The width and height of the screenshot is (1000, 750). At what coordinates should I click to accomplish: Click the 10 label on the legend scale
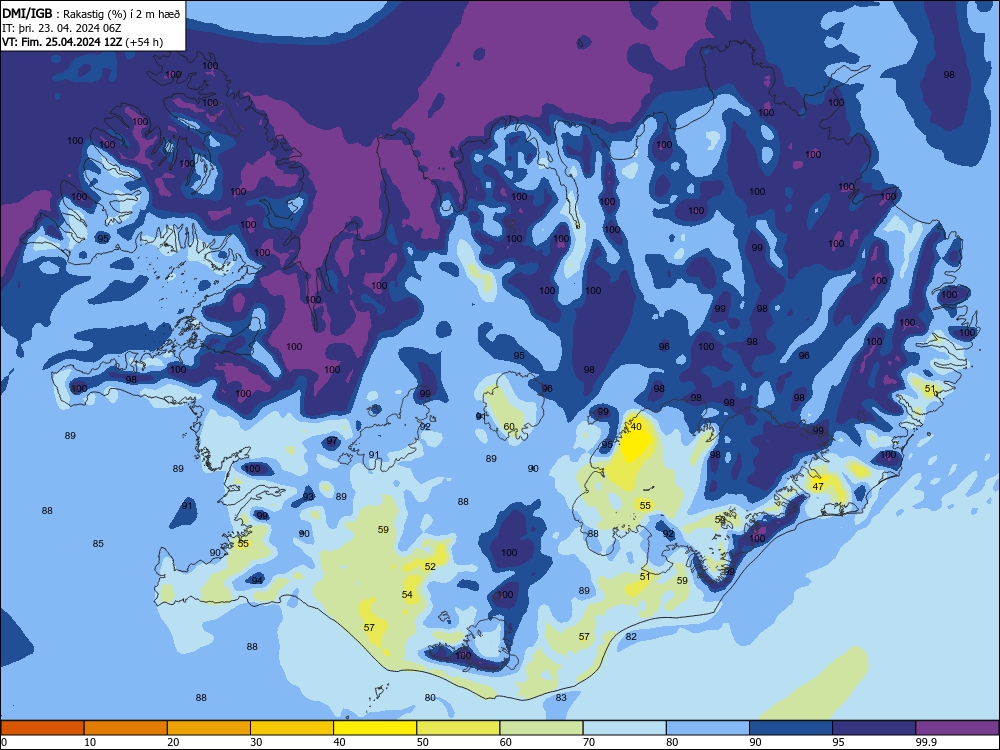[x=90, y=742]
